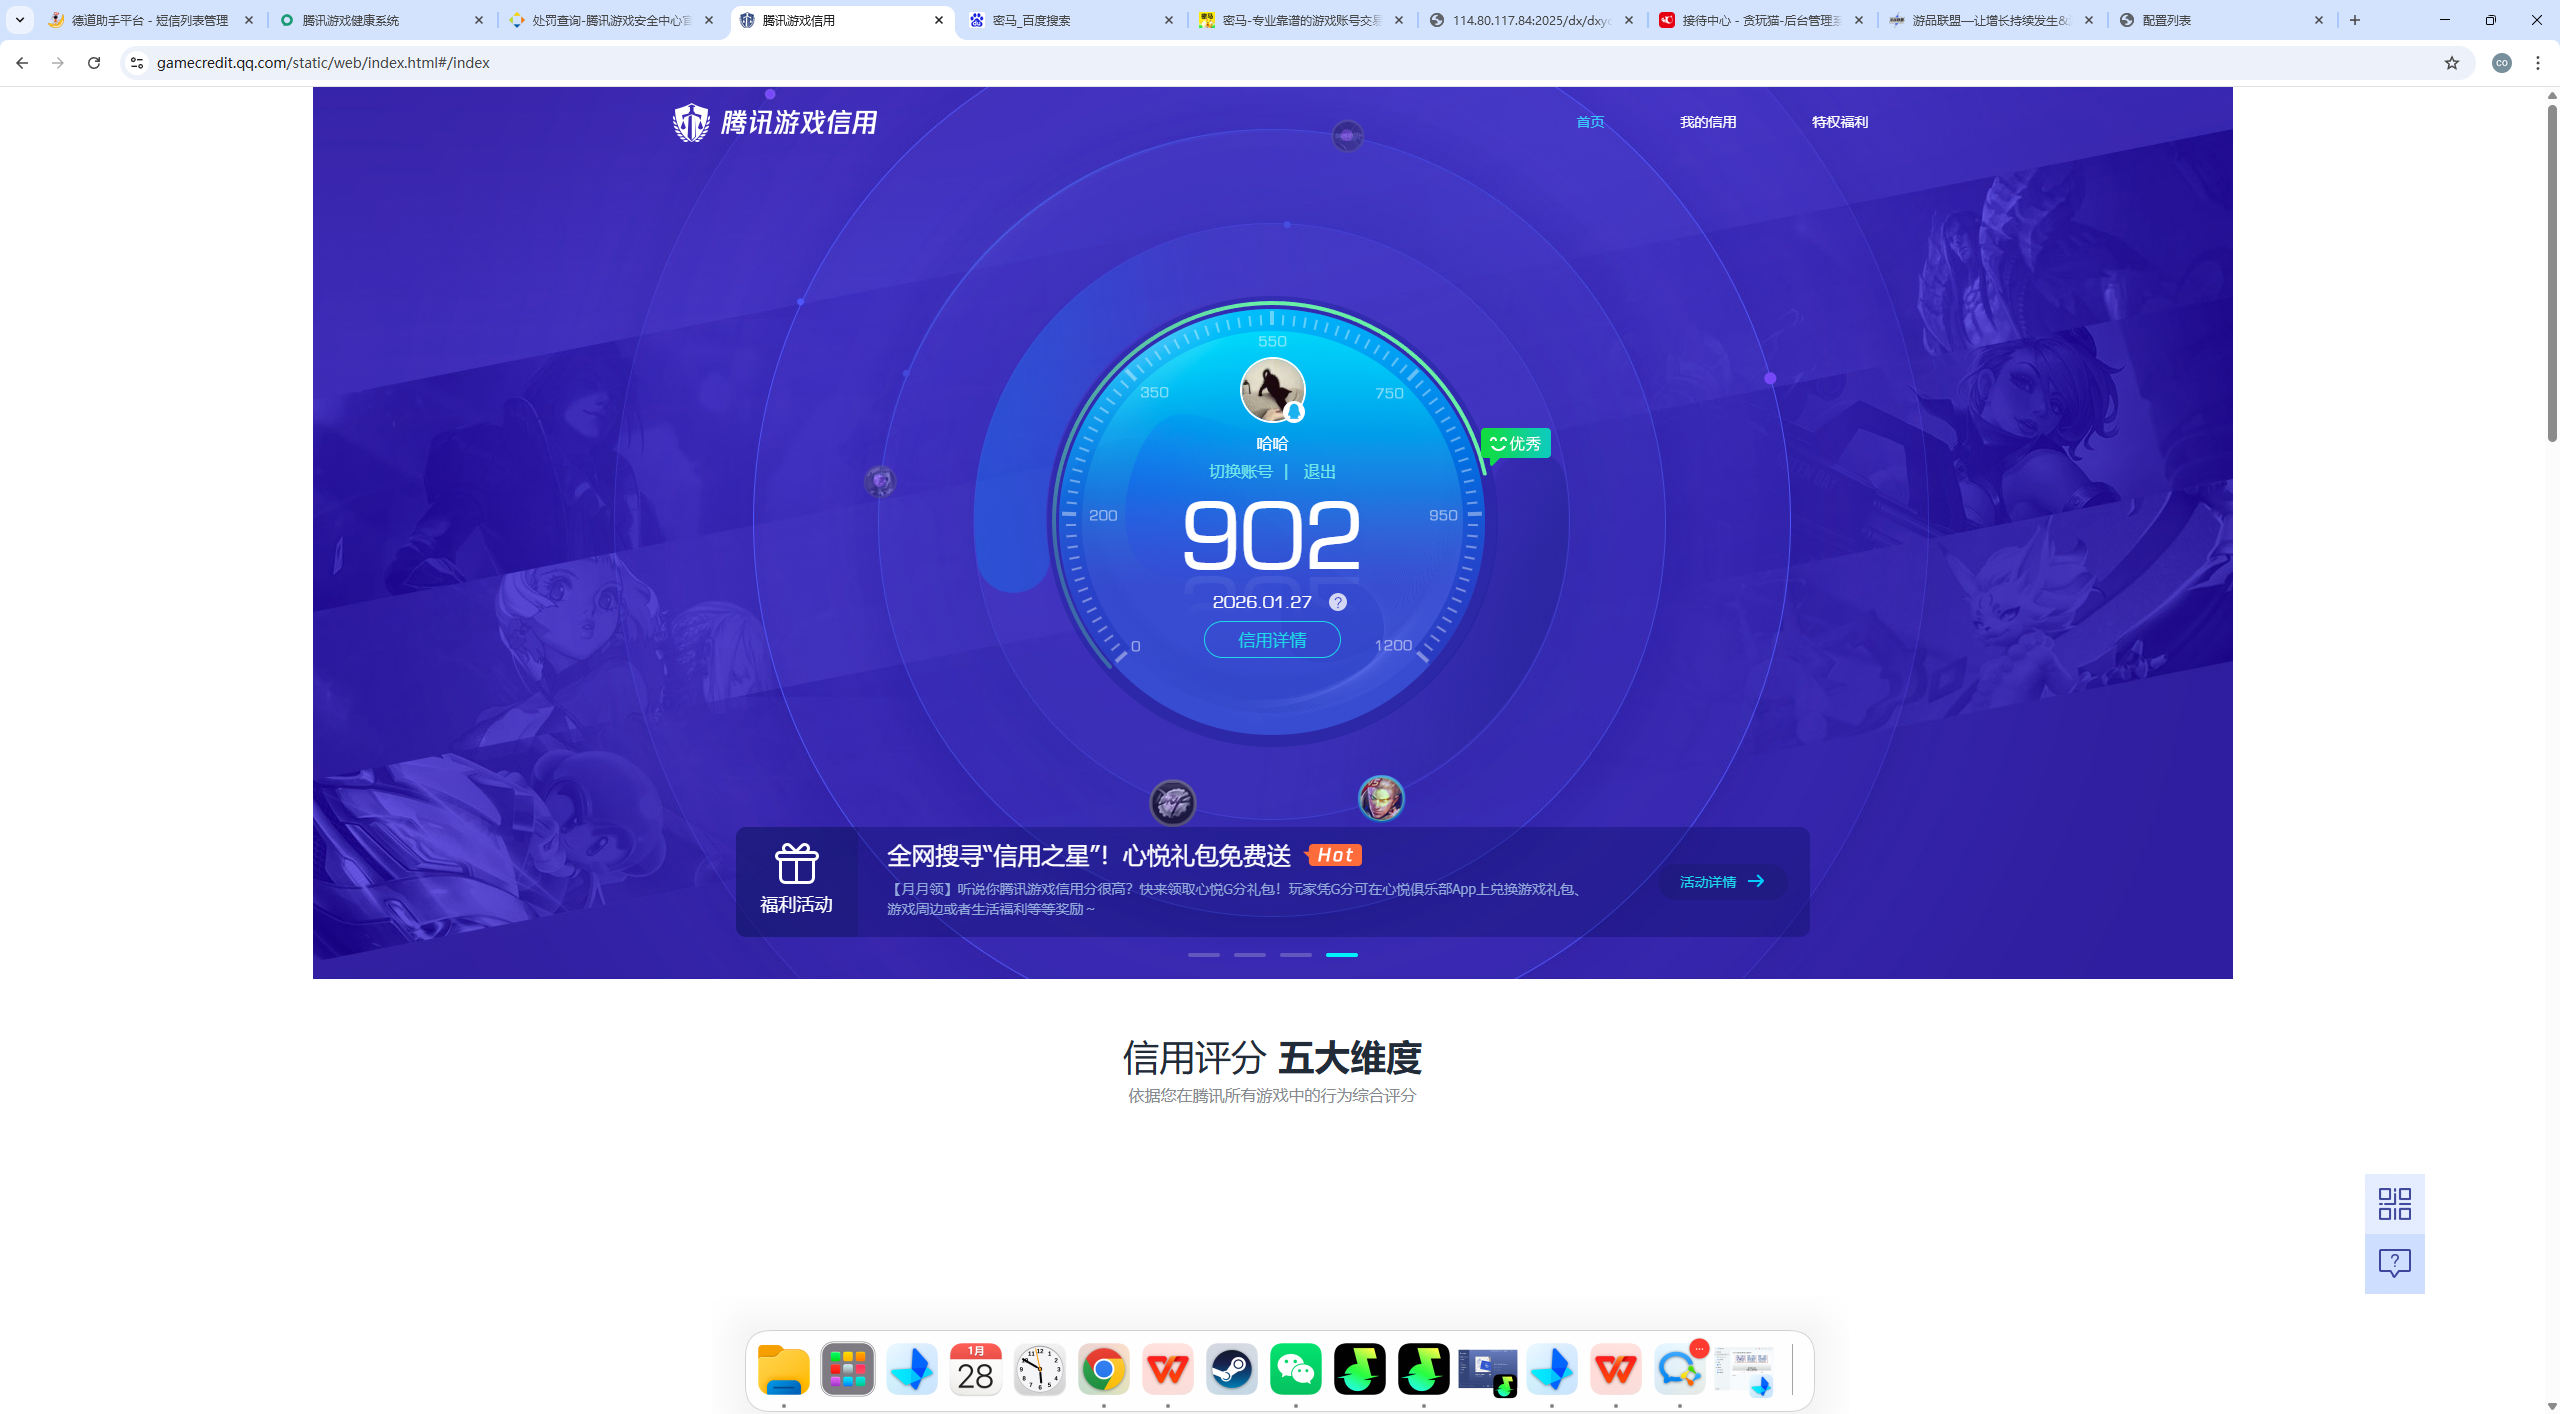Viewport: 2560px width, 1414px height.
Task: Click the user avatar above 哈哈
Action: click(x=1270, y=390)
